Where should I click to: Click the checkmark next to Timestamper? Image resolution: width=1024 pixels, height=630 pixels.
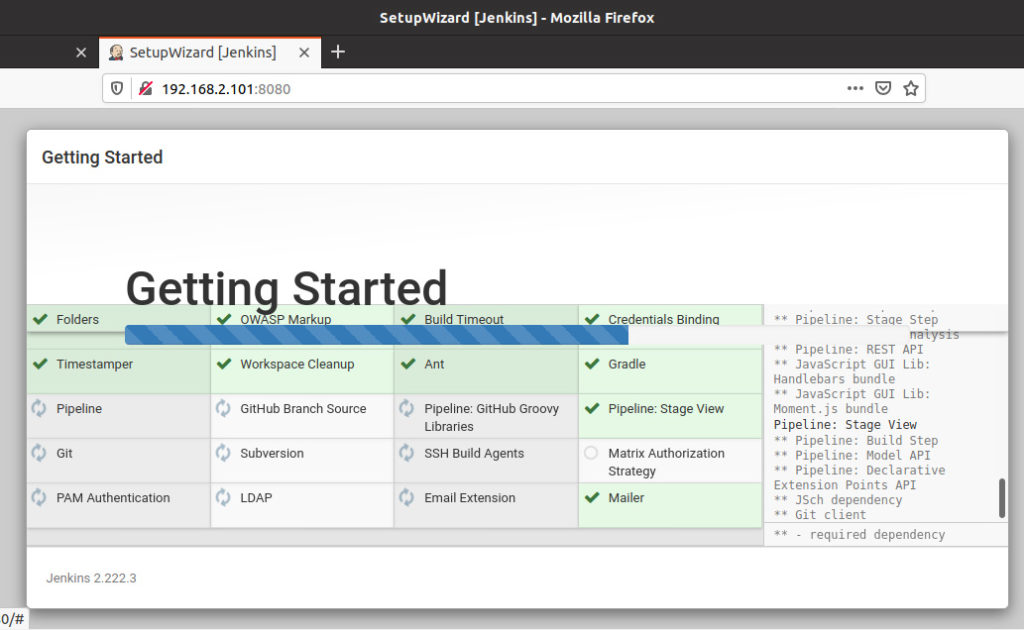(40, 364)
